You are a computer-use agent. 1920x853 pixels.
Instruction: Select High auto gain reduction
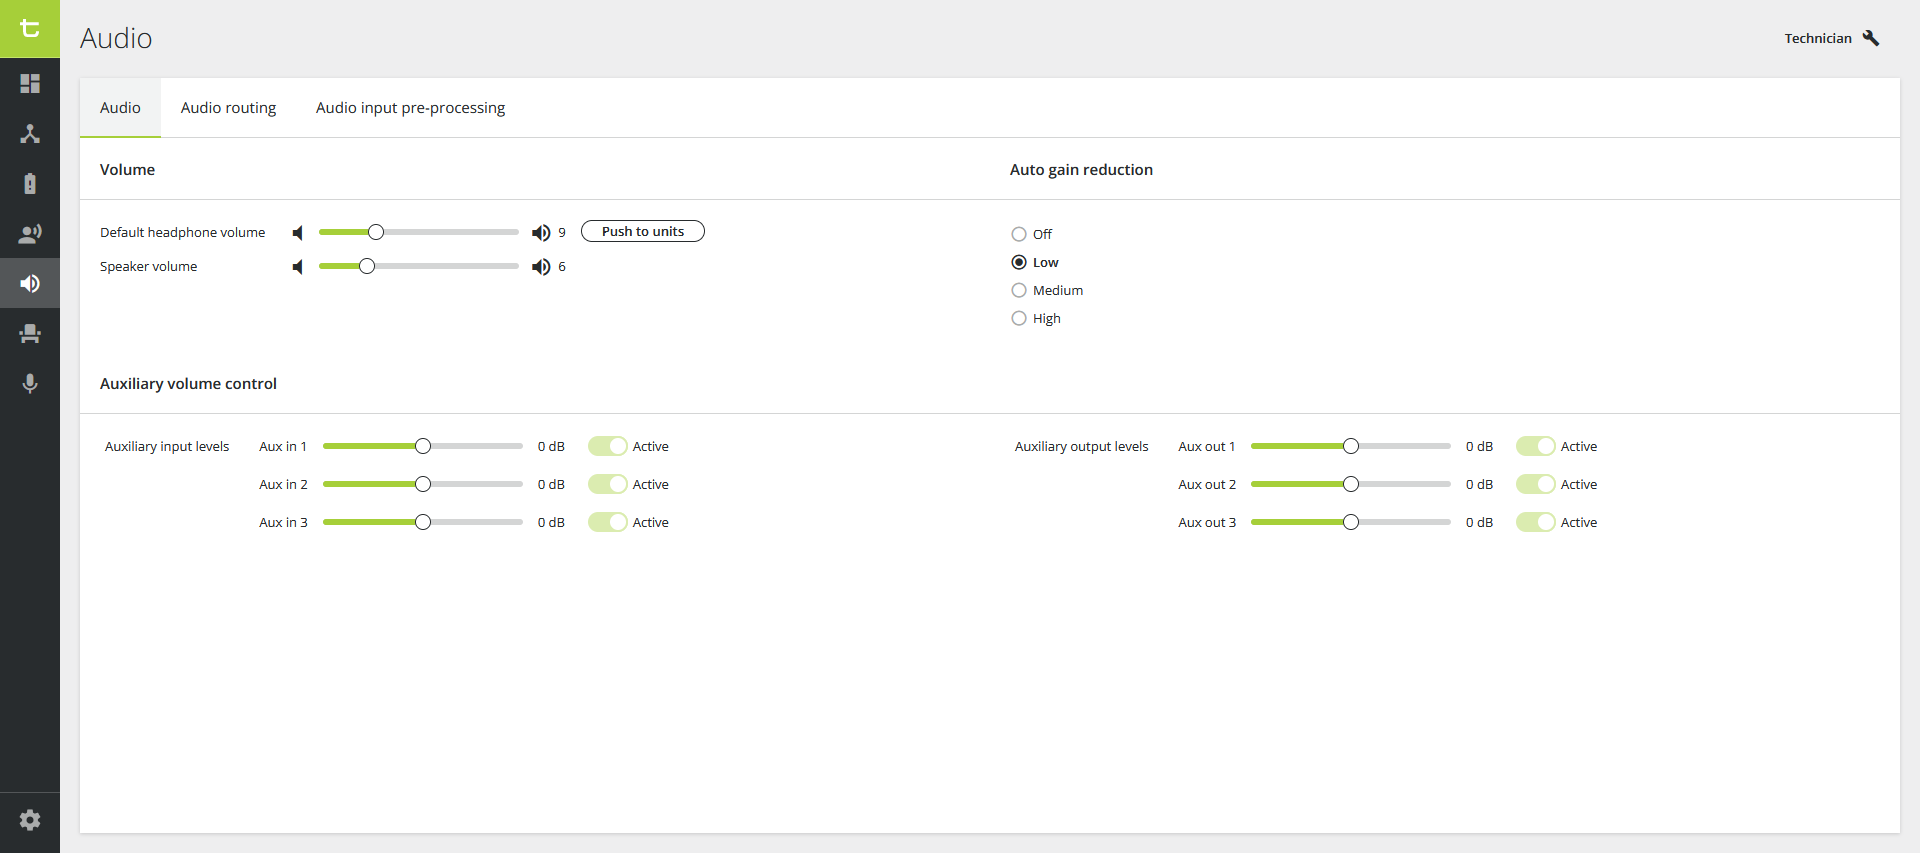(1019, 318)
